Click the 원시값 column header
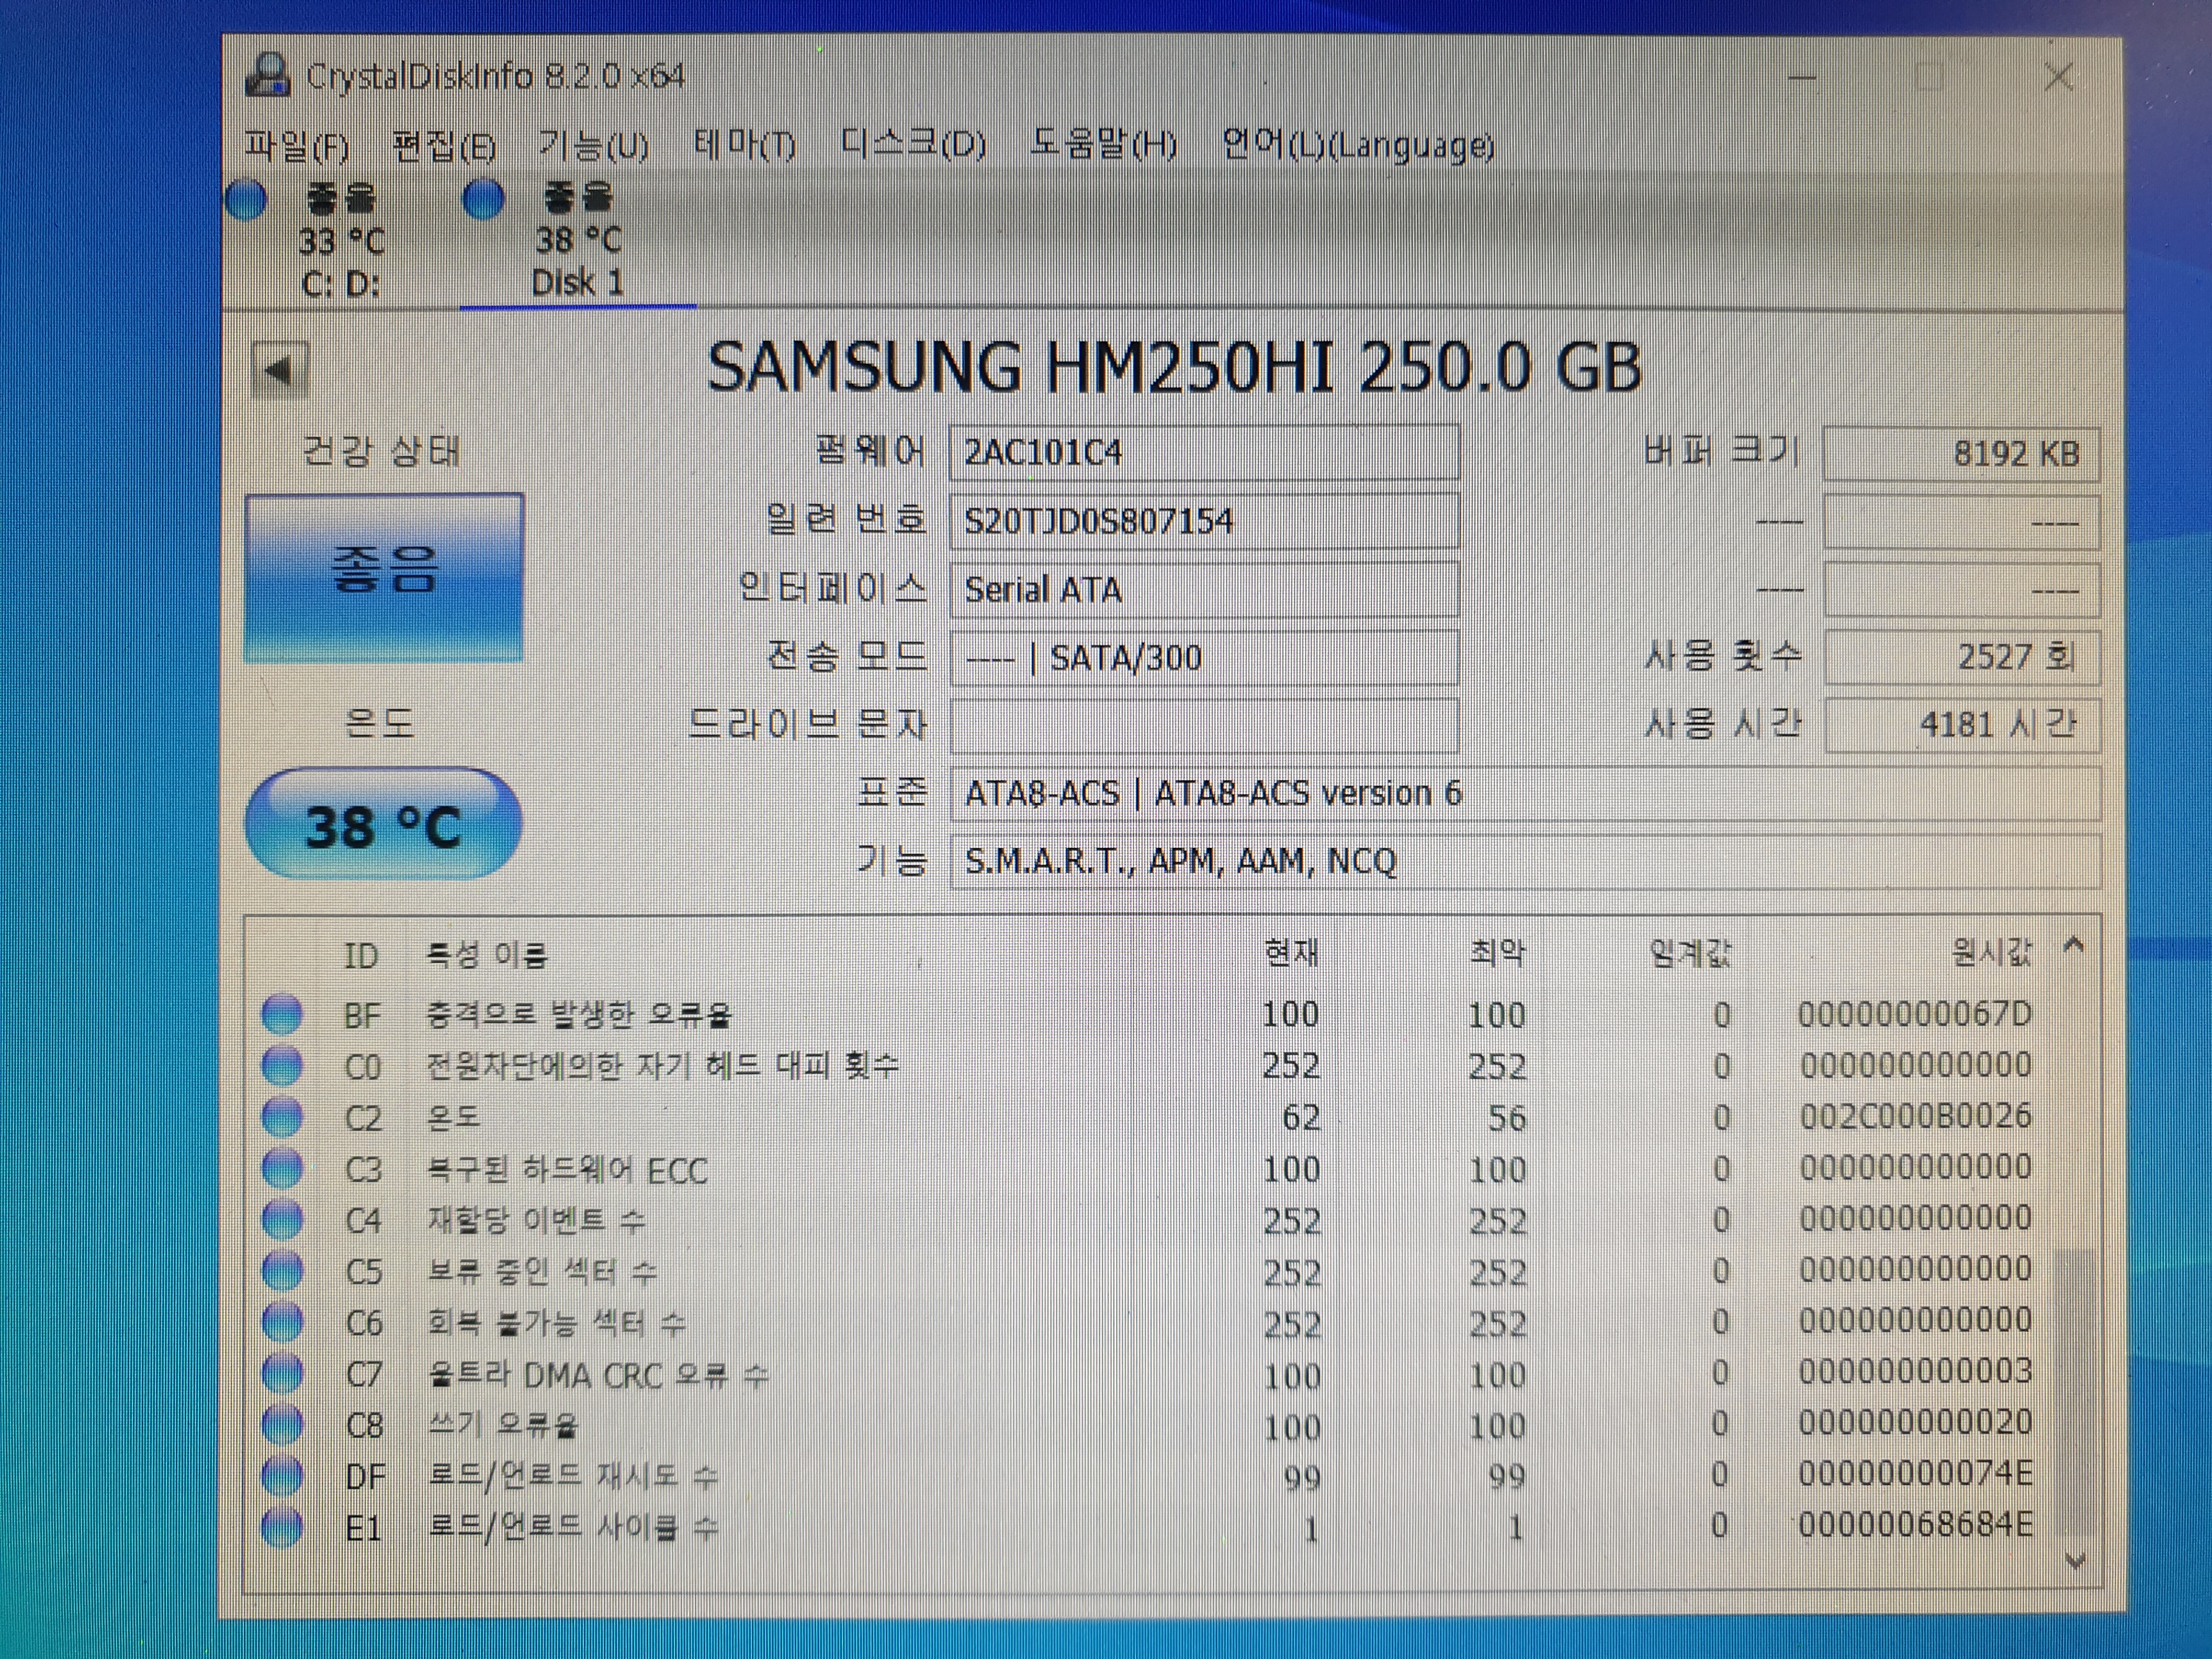This screenshot has width=2212, height=1659. click(1992, 952)
